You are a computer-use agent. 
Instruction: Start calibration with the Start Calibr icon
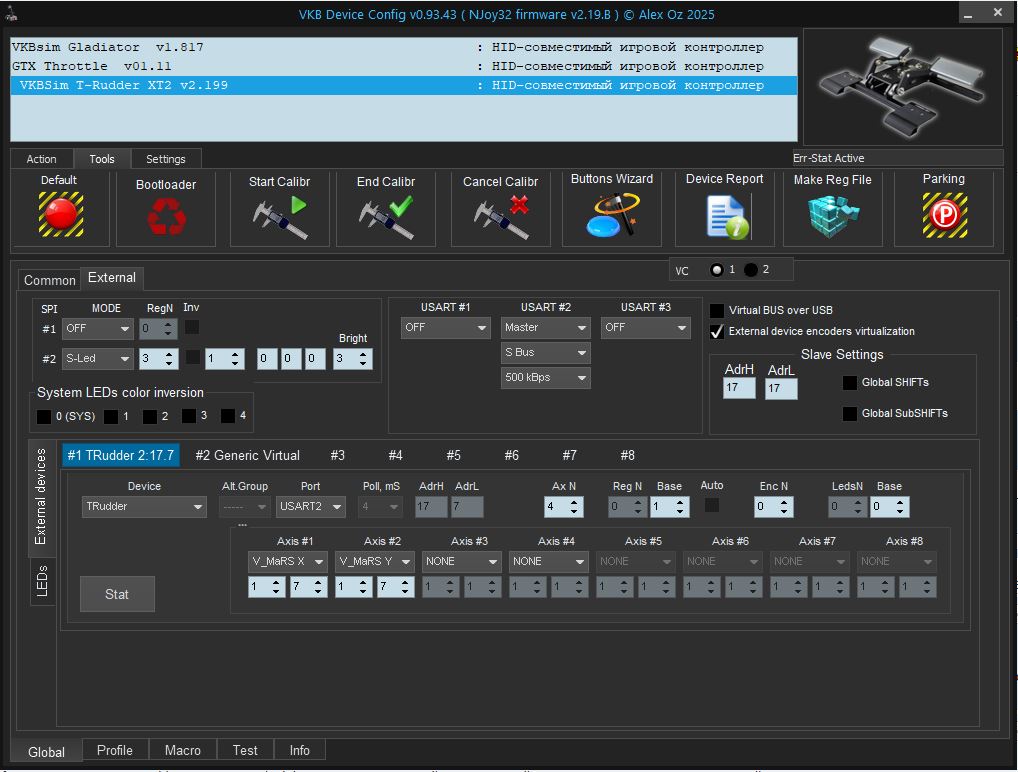[x=280, y=218]
